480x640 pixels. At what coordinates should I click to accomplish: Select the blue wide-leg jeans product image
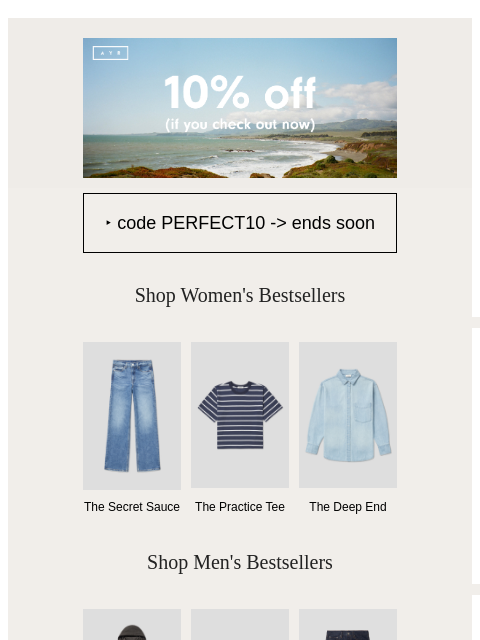(x=132, y=416)
